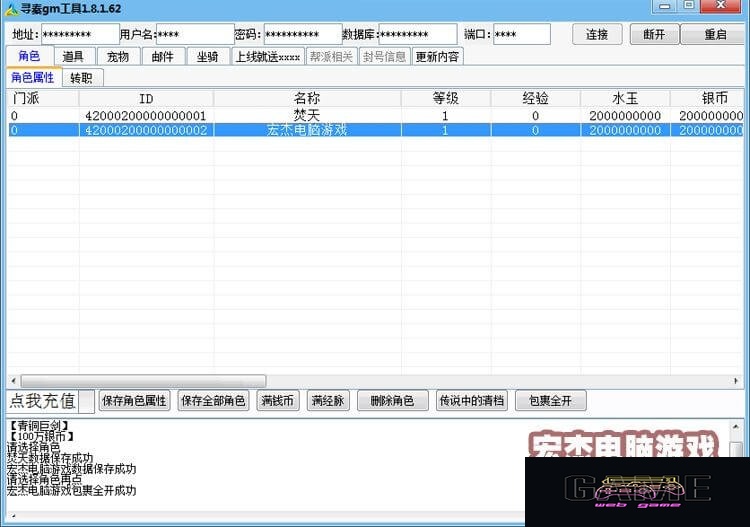Switch to the 道具 tab
This screenshot has width=750, height=527.
point(73,56)
